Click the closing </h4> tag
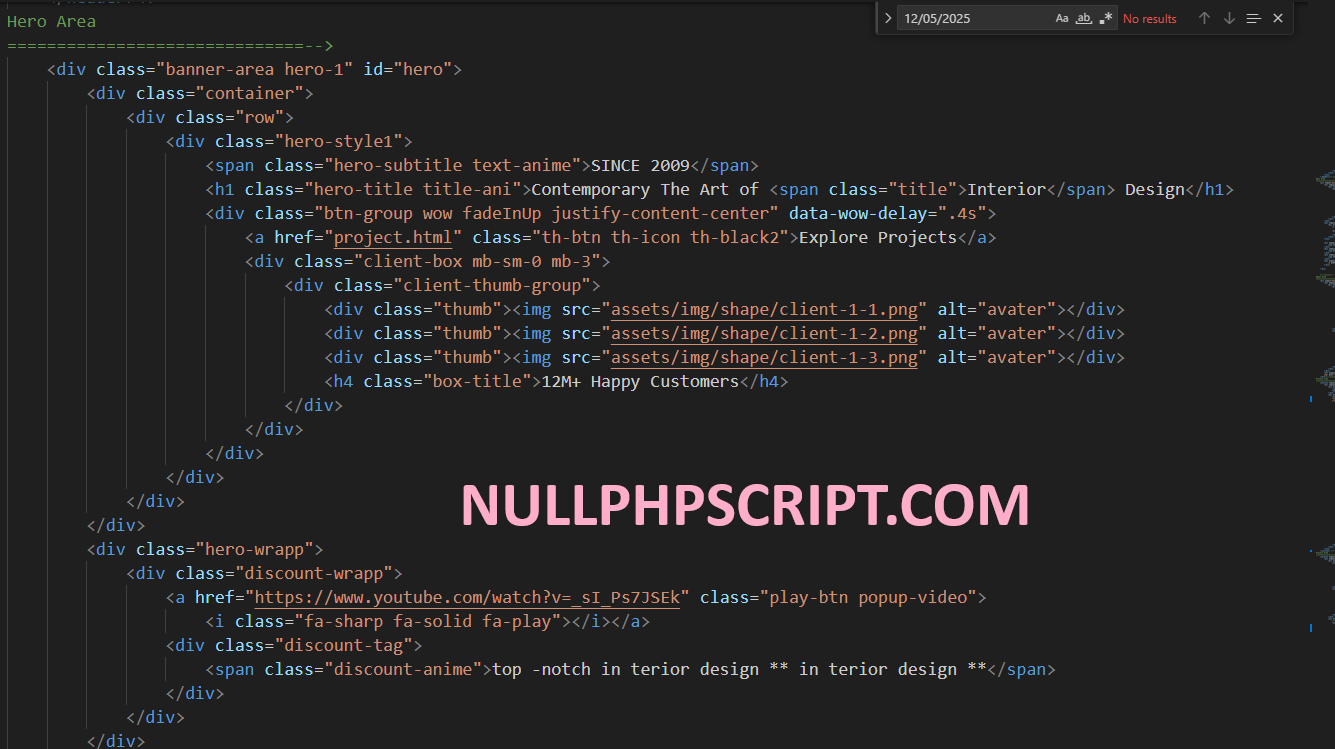The width and height of the screenshot is (1335, 749). pyautogui.click(x=764, y=381)
